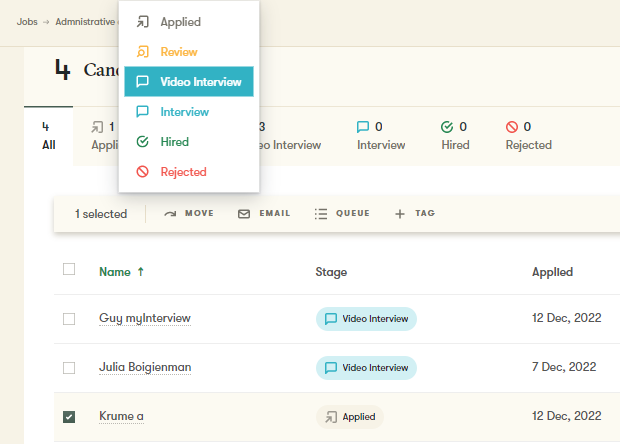This screenshot has width=620, height=444.
Task: Click the Email envelope icon
Action: (x=244, y=213)
